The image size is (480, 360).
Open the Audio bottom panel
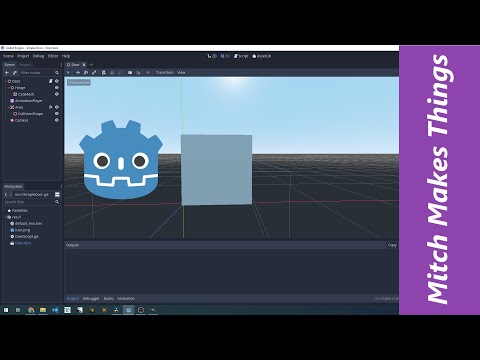[109, 298]
